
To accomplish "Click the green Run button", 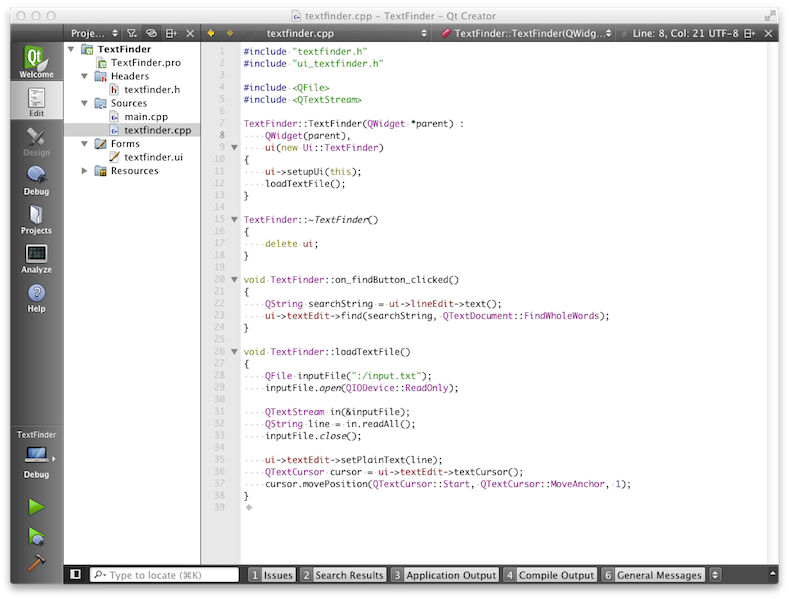I will tap(36, 507).
